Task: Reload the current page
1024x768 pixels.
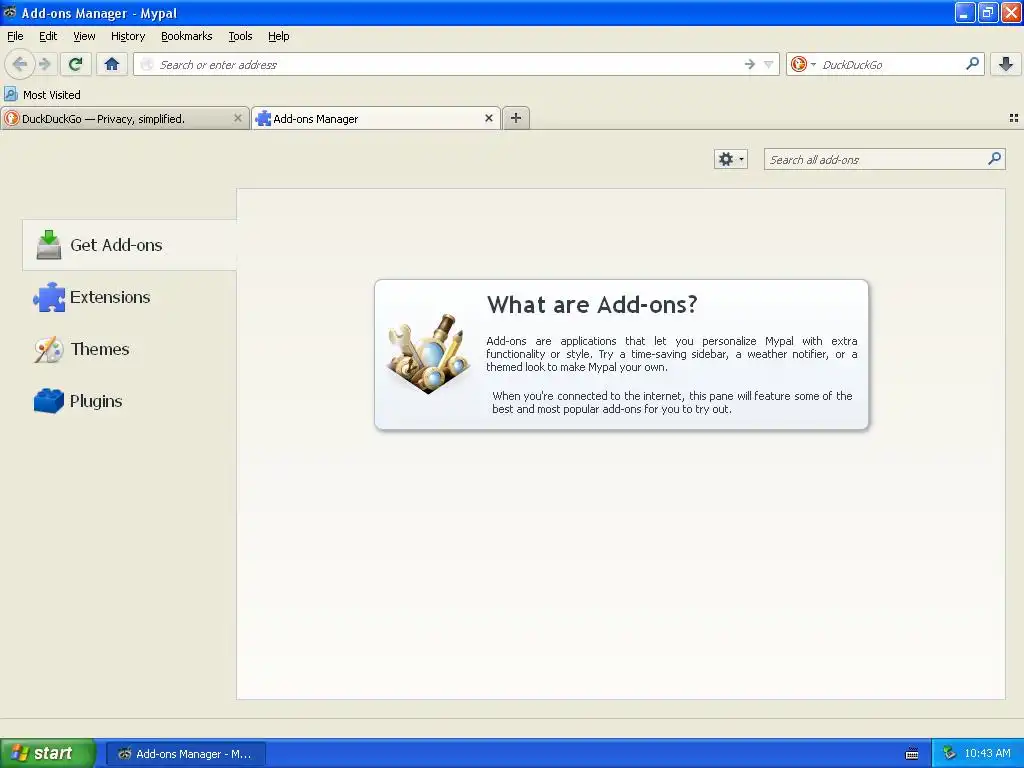Action: click(x=76, y=64)
